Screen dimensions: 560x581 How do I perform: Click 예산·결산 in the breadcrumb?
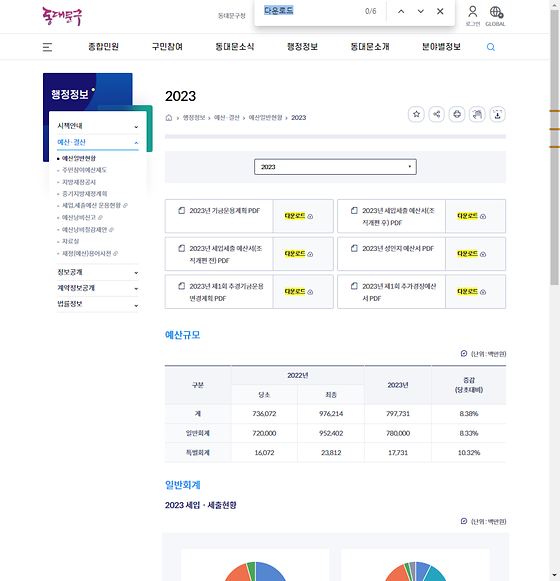[x=227, y=117]
